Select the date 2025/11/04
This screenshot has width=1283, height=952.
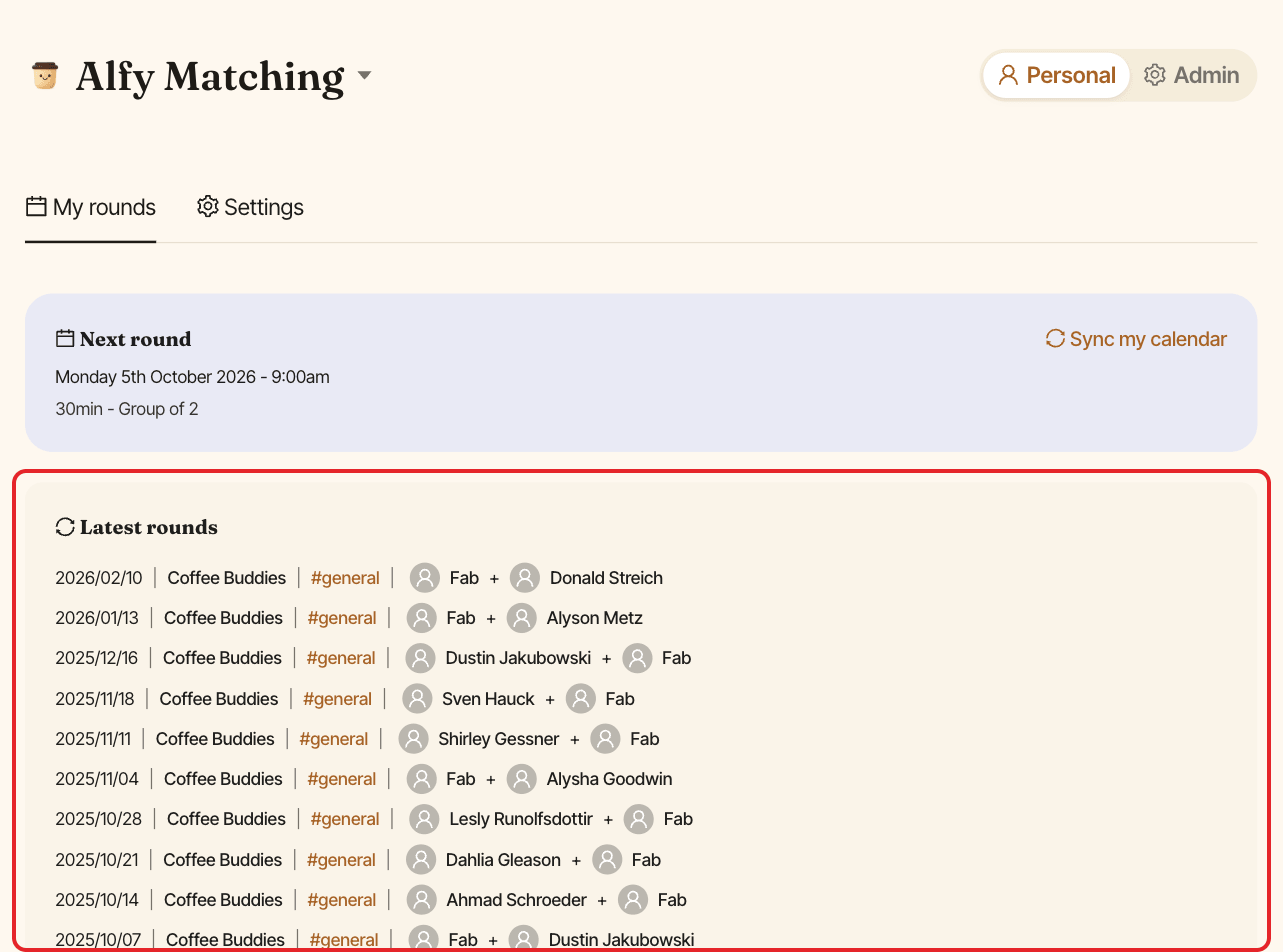click(x=97, y=779)
